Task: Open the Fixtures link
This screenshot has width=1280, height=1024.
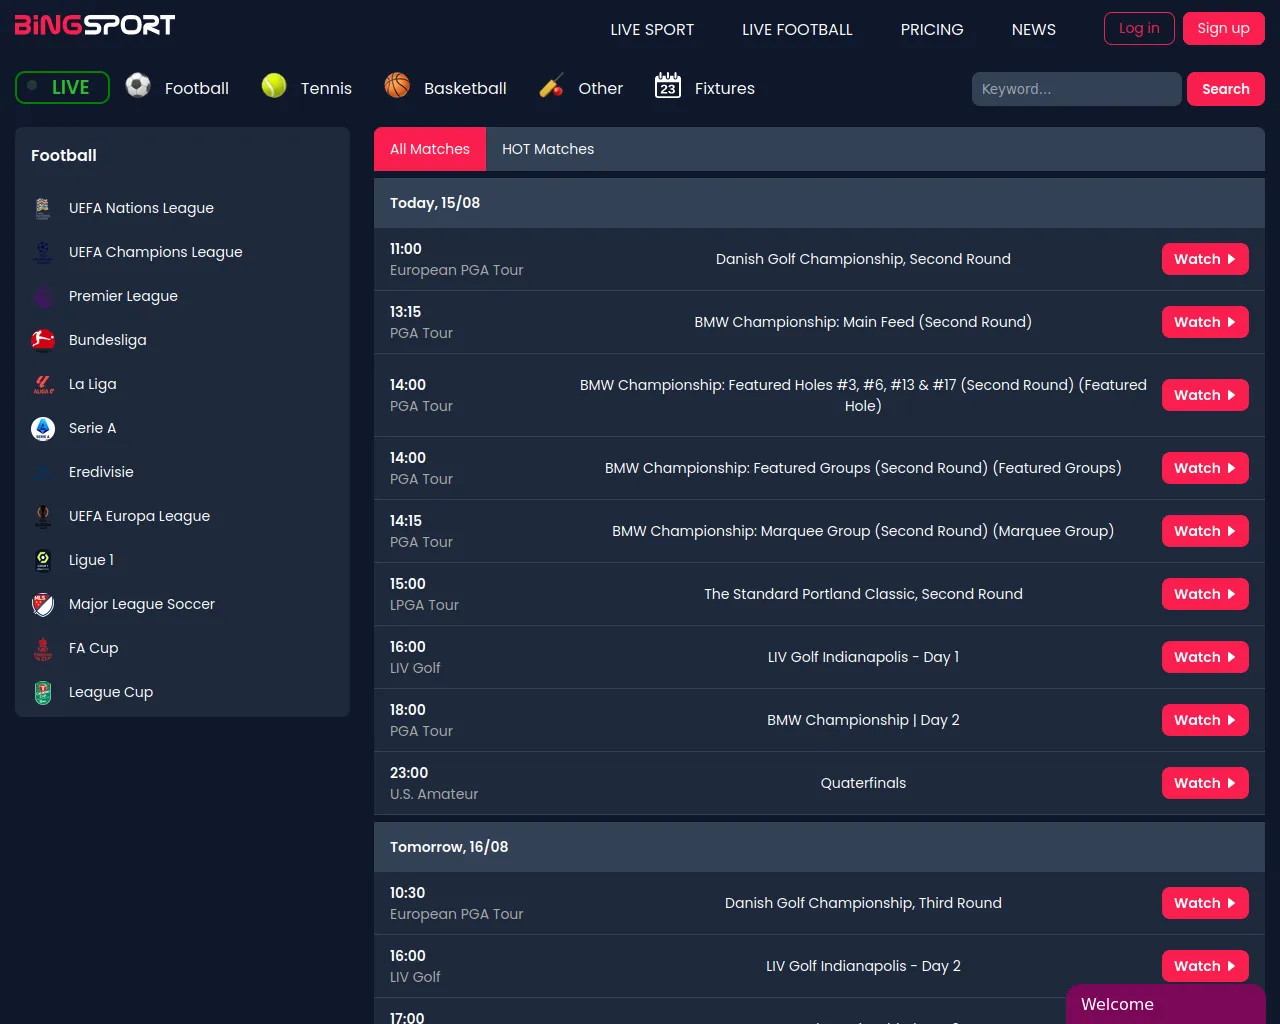Action: click(724, 88)
